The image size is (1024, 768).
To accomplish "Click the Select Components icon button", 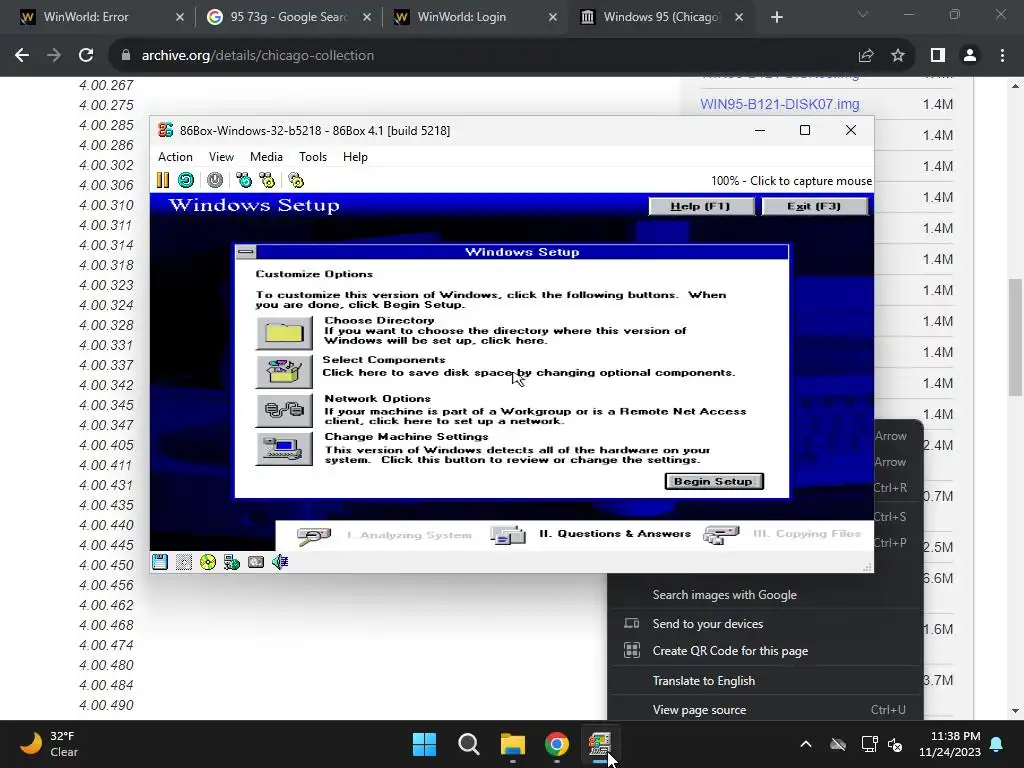I will (284, 372).
